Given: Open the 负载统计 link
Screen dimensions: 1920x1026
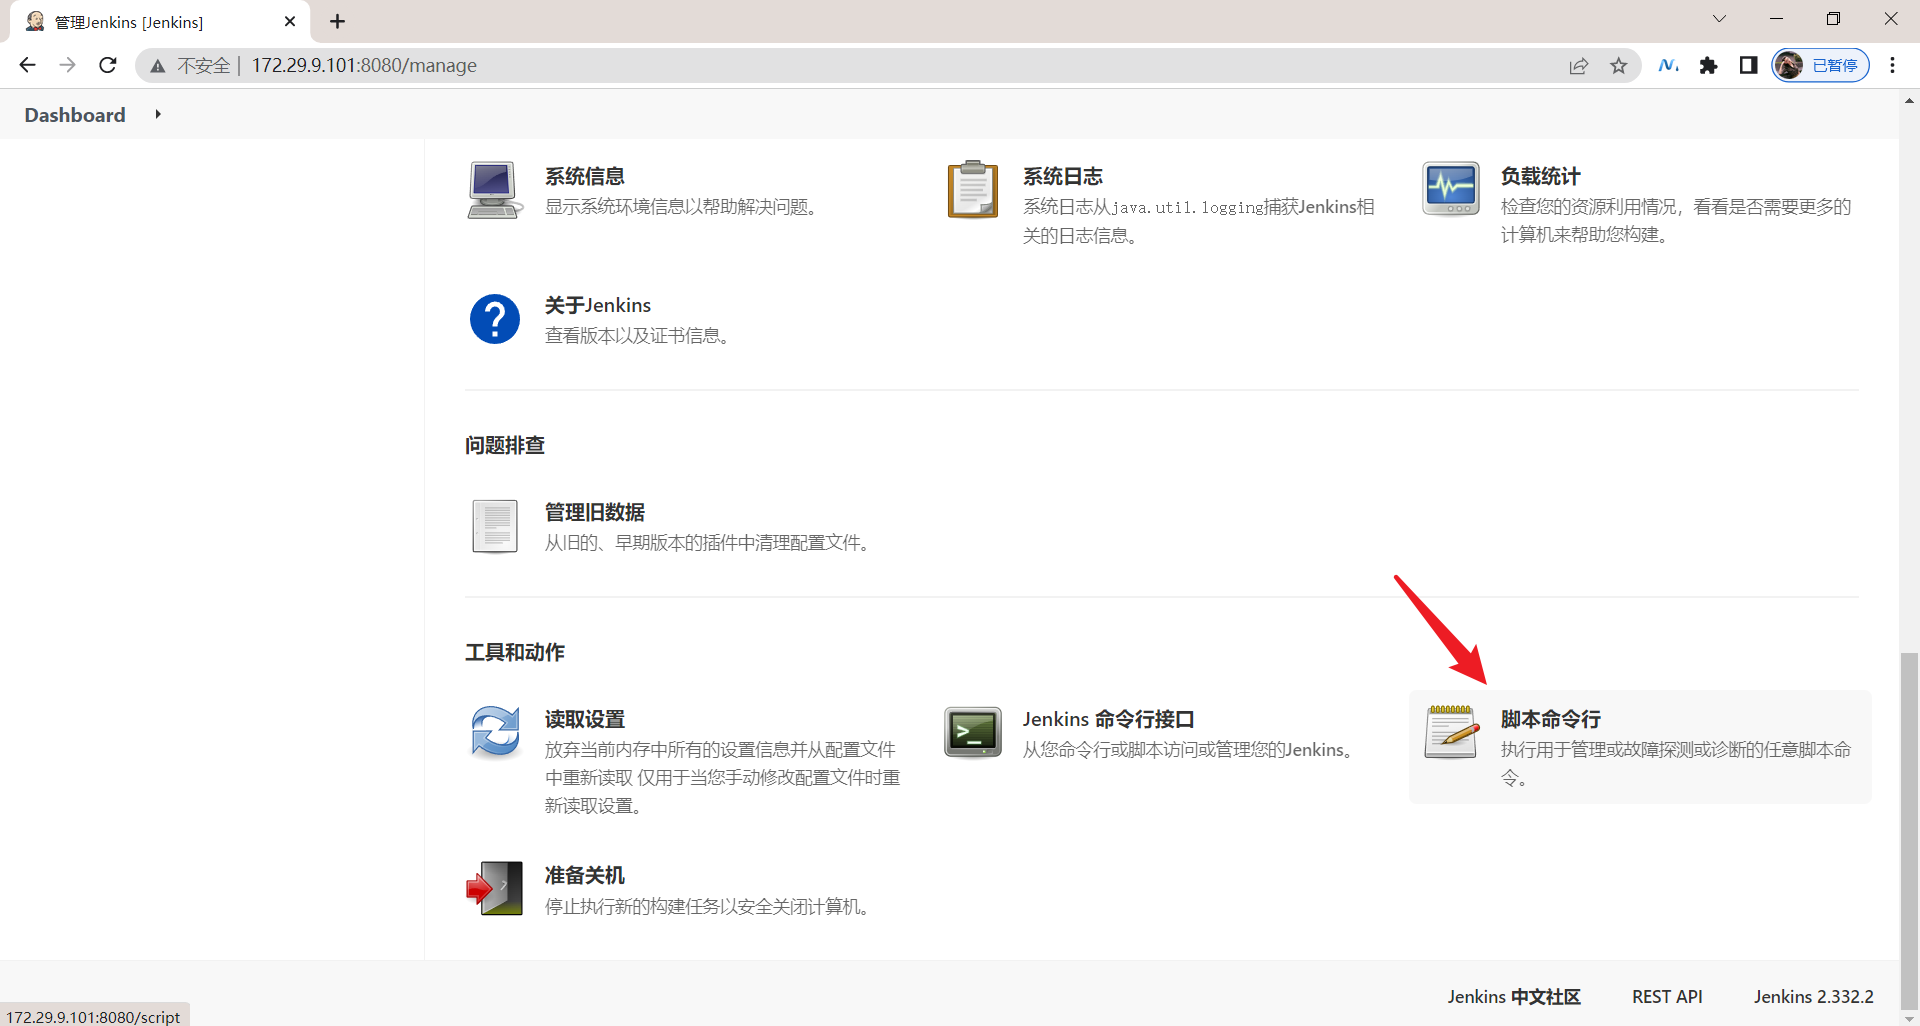Looking at the screenshot, I should click(x=1540, y=176).
